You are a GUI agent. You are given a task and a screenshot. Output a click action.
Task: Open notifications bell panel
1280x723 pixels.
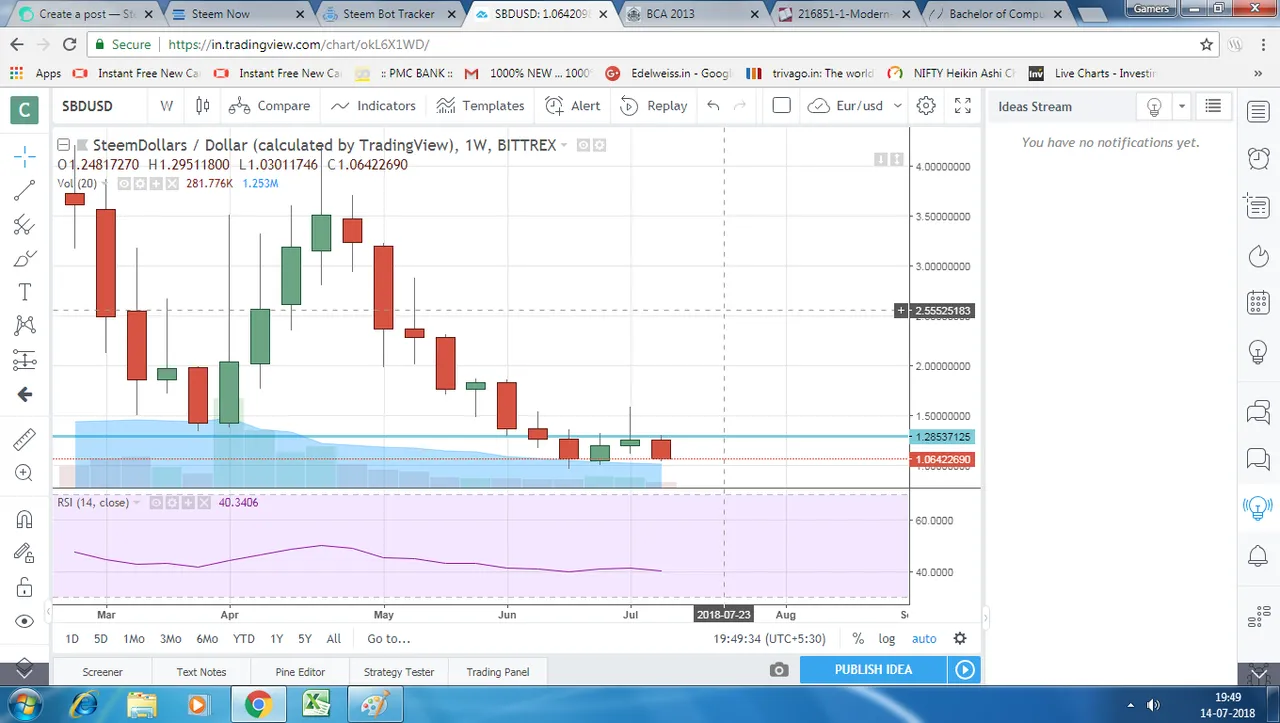pyautogui.click(x=1258, y=556)
